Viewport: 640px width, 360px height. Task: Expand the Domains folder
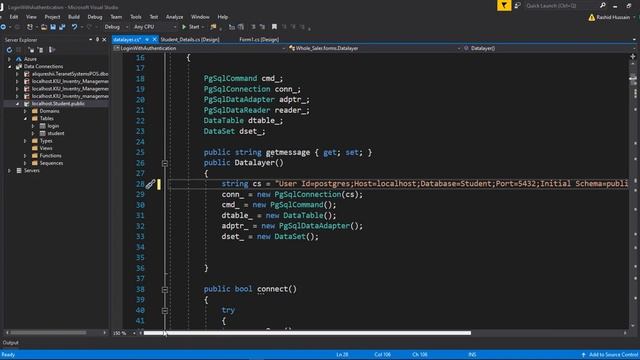pyautogui.click(x=25, y=111)
